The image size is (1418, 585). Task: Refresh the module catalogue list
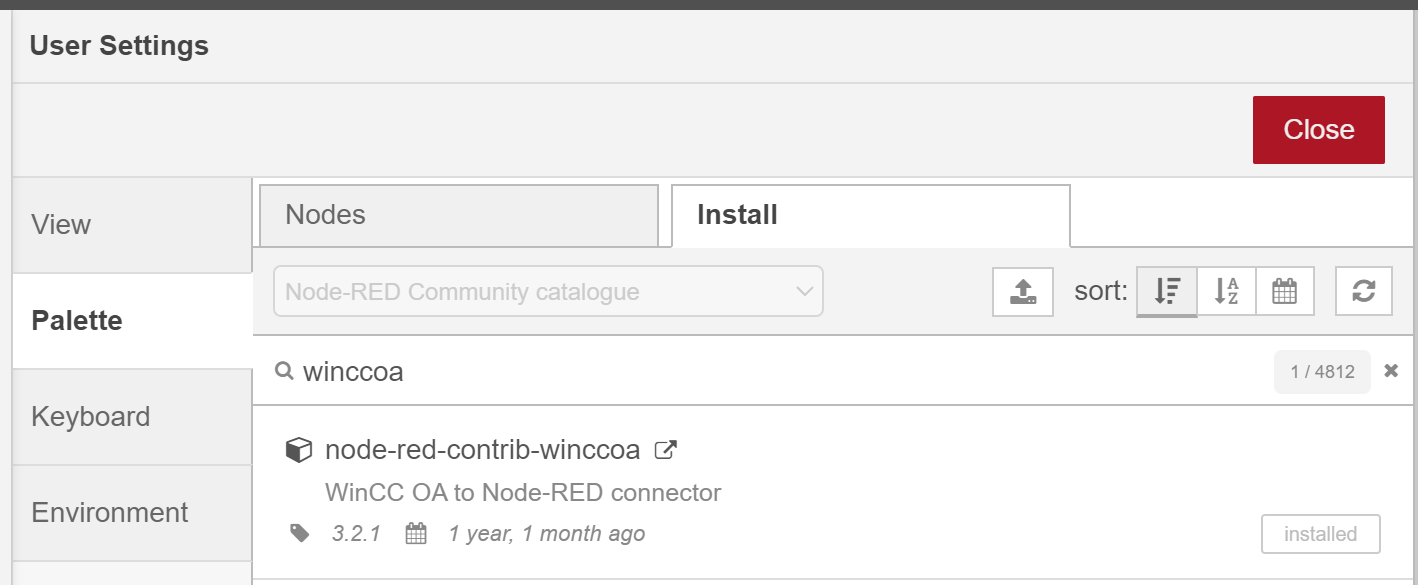point(1364,291)
